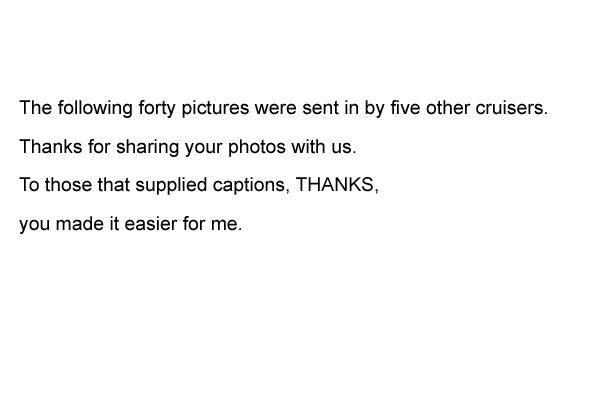
Task: Click the capitalized word "THANKS,"
Action: point(337,185)
